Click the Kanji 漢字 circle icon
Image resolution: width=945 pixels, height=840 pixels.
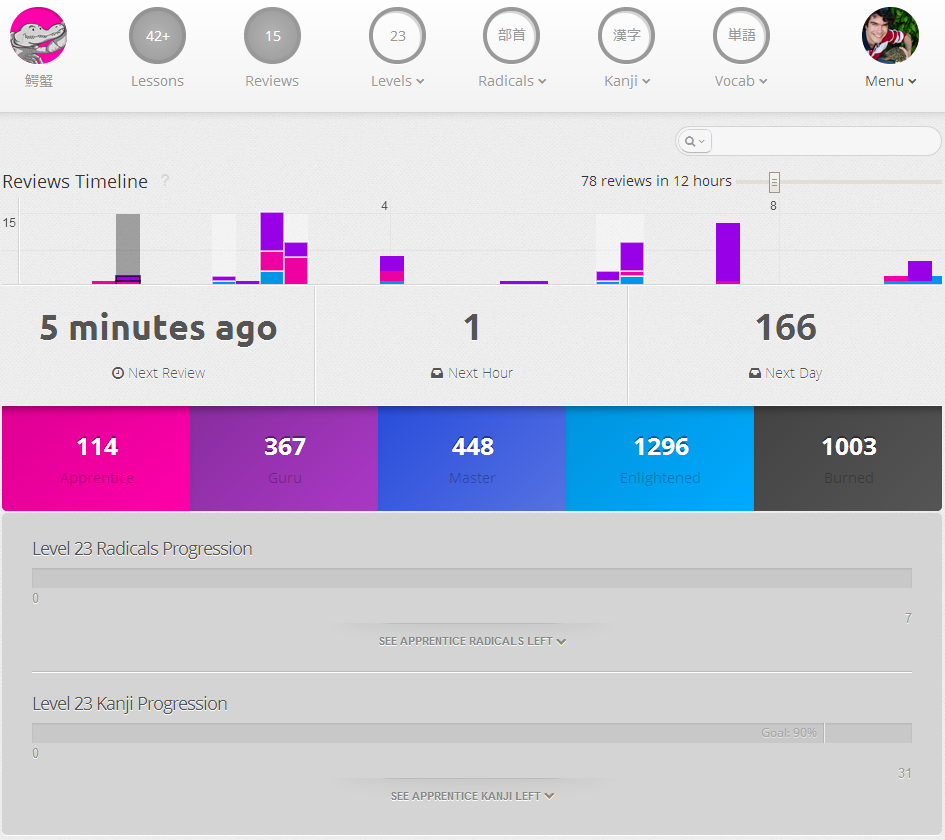[627, 36]
